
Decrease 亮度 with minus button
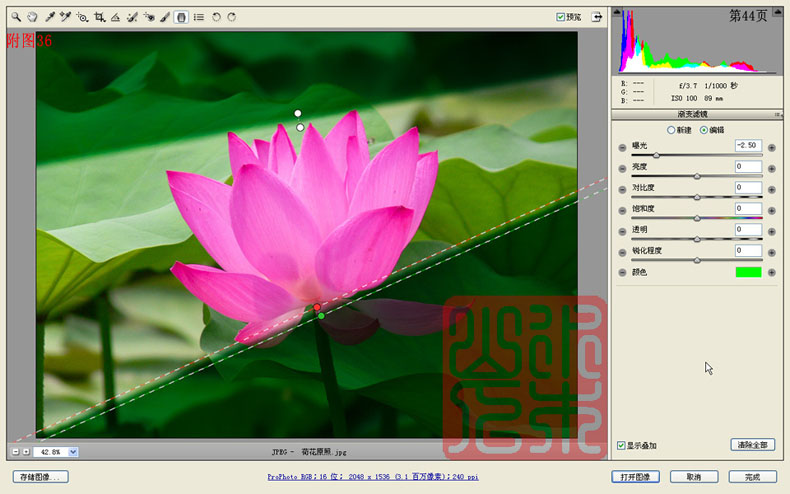pos(622,169)
